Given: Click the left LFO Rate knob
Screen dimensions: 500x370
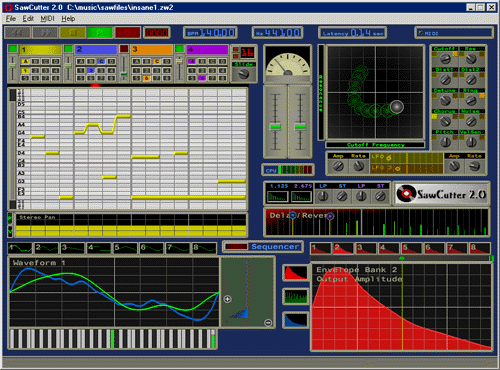Looking at the screenshot, I should click(358, 166).
